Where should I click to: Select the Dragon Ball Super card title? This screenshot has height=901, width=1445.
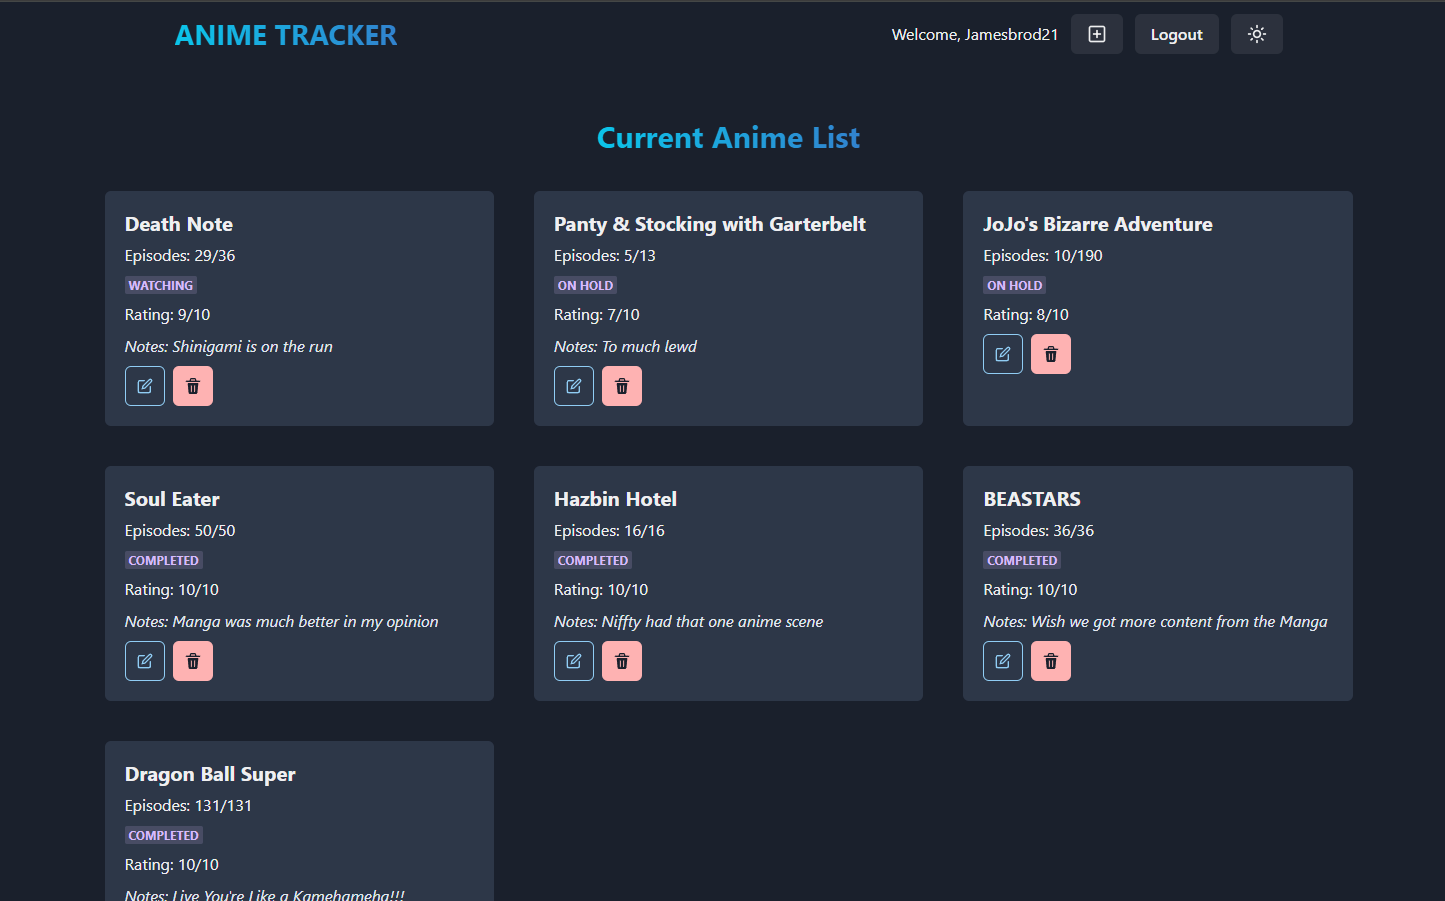(x=210, y=774)
